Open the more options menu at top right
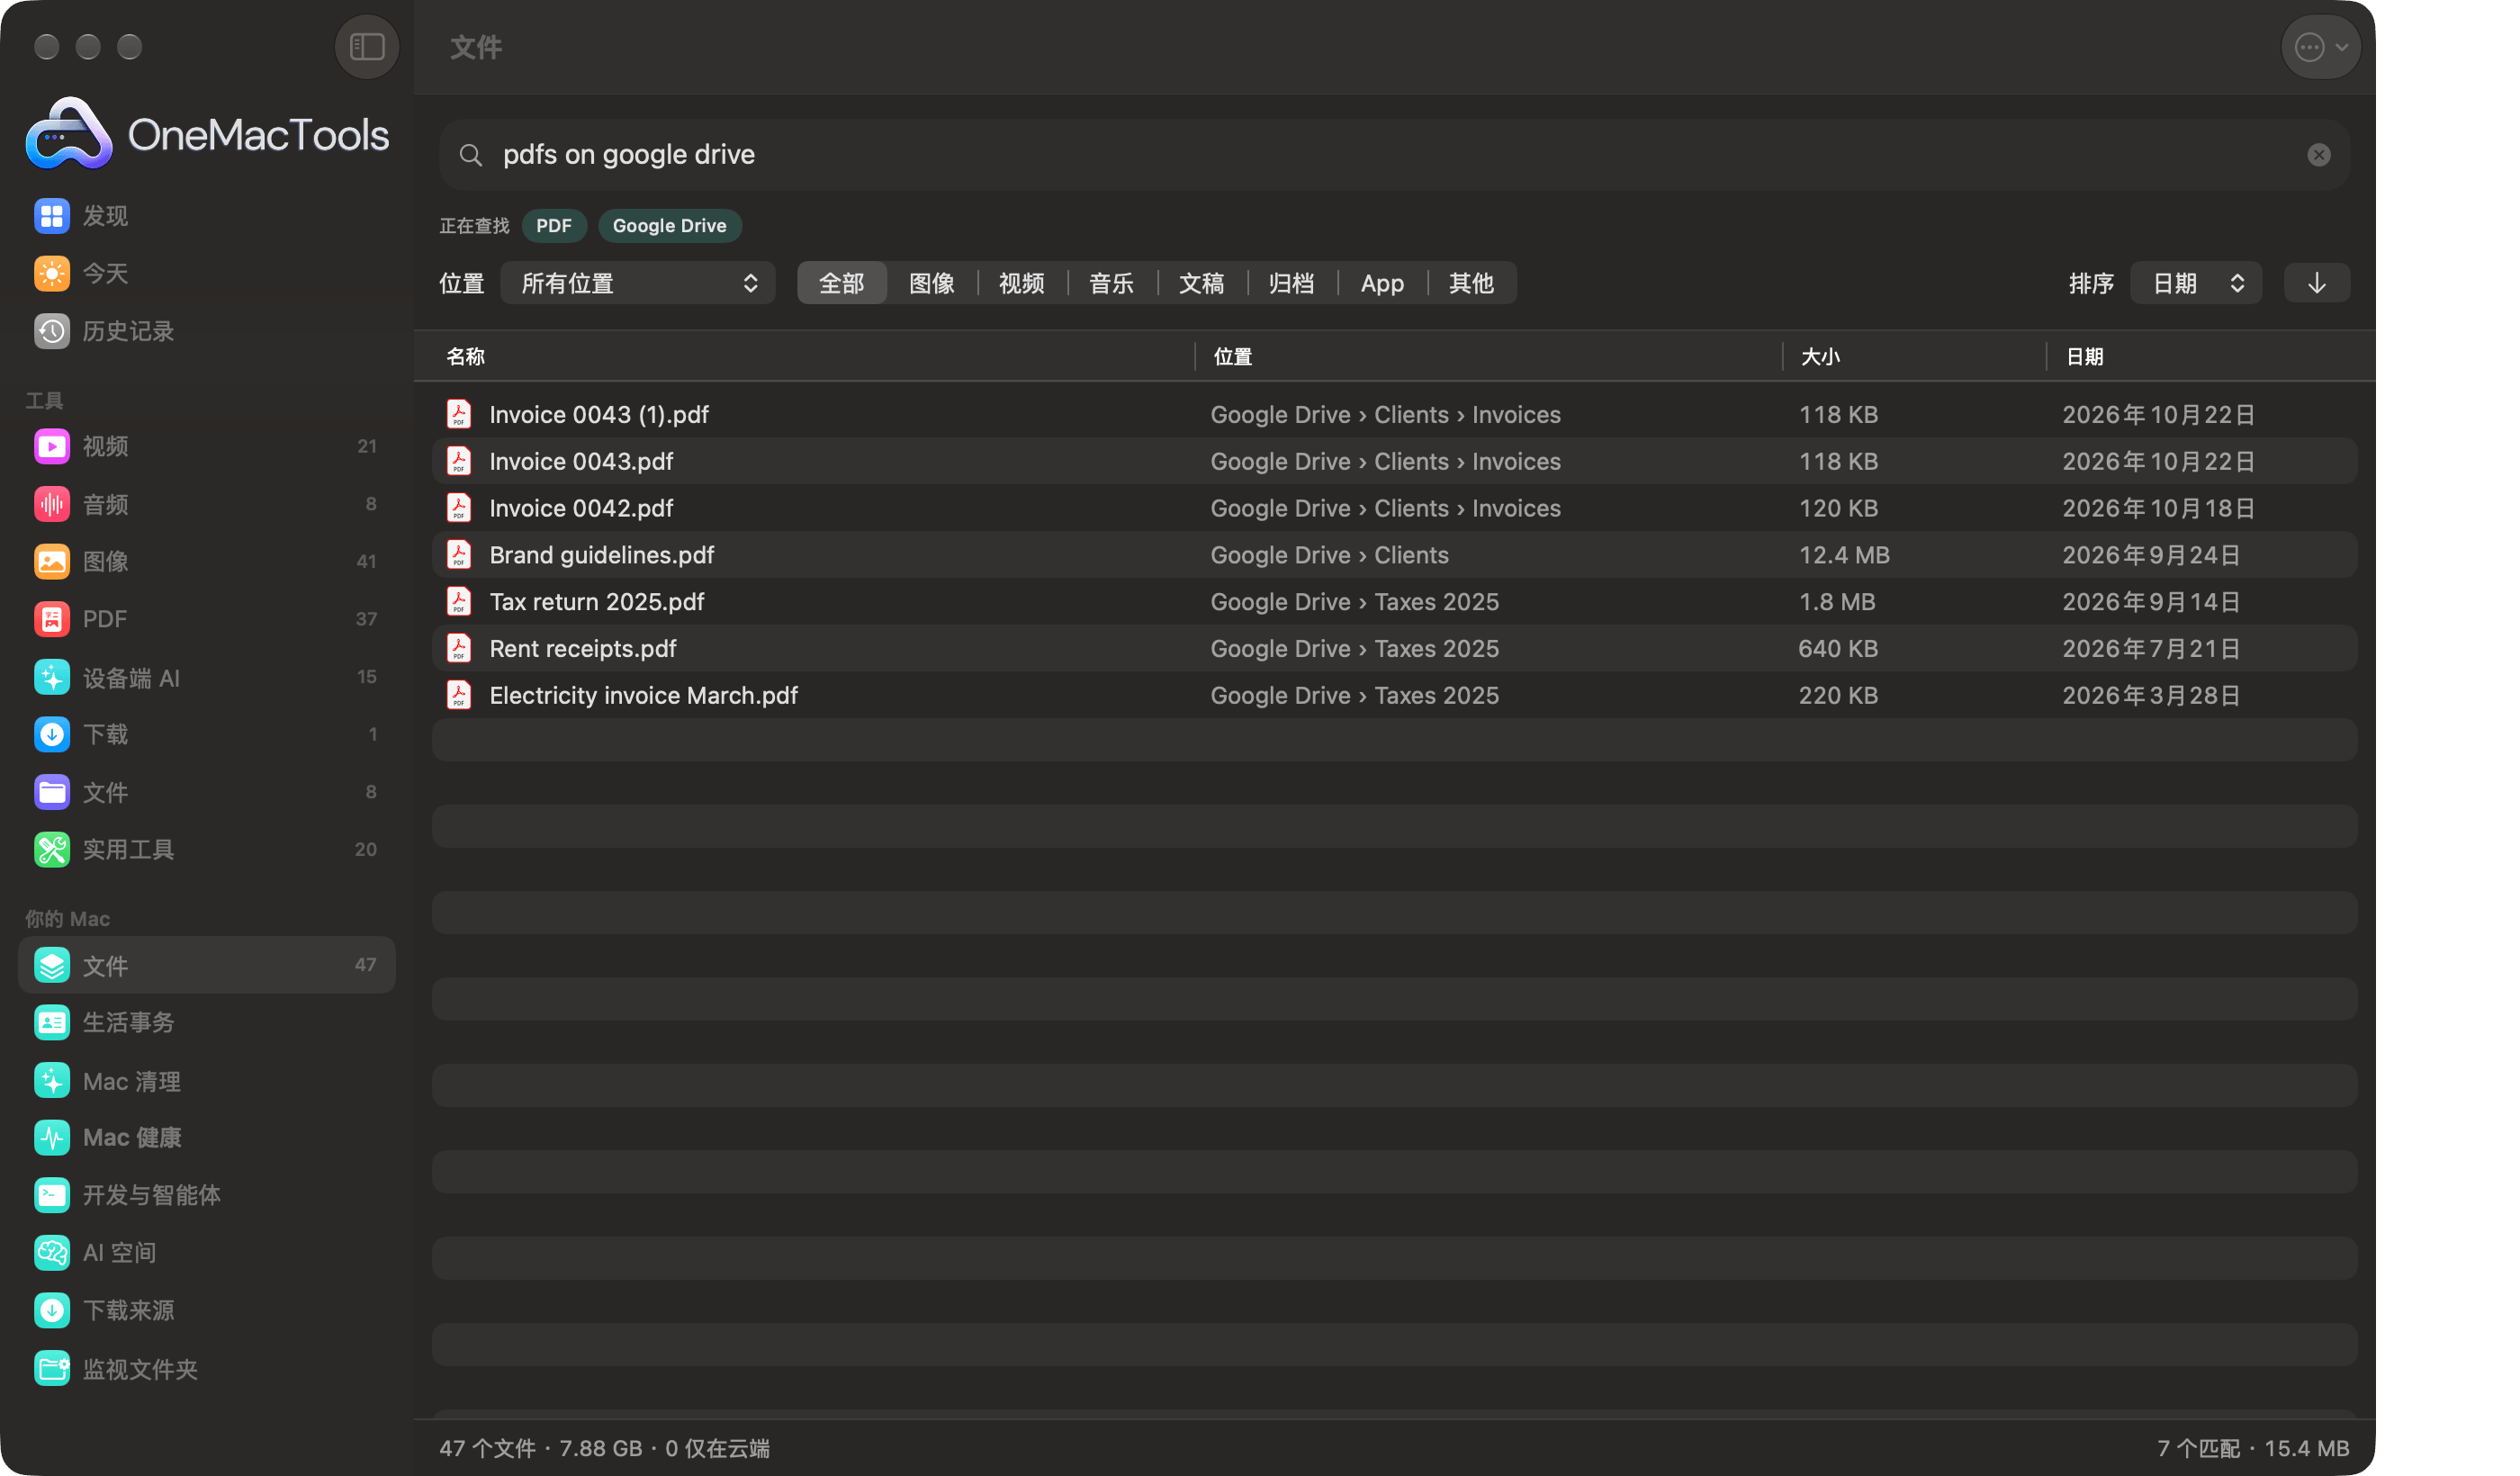The width and height of the screenshot is (2520, 1476). point(2320,46)
